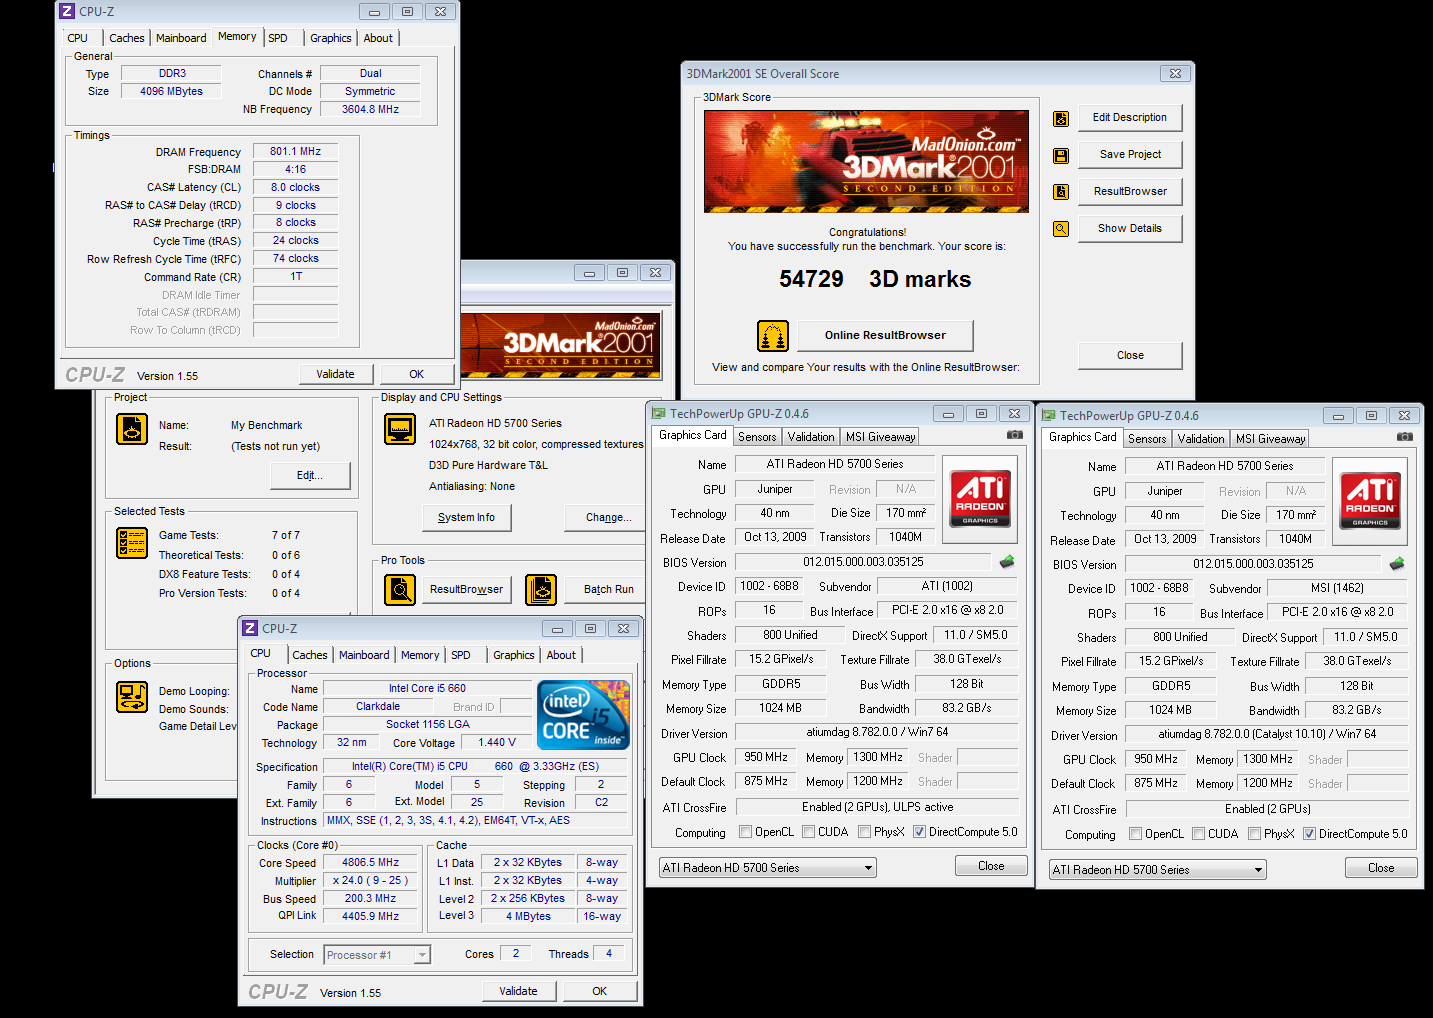Screen dimensions: 1433x1018
Task: Open the graphics card dropdown in left GPU-Z
Action: click(768, 868)
